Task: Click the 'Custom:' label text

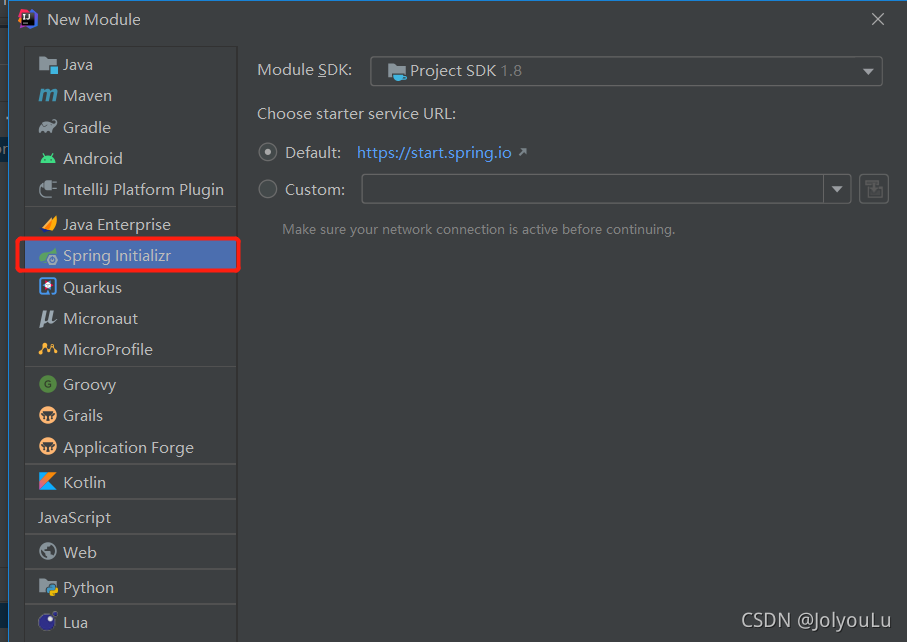Action: pos(315,190)
